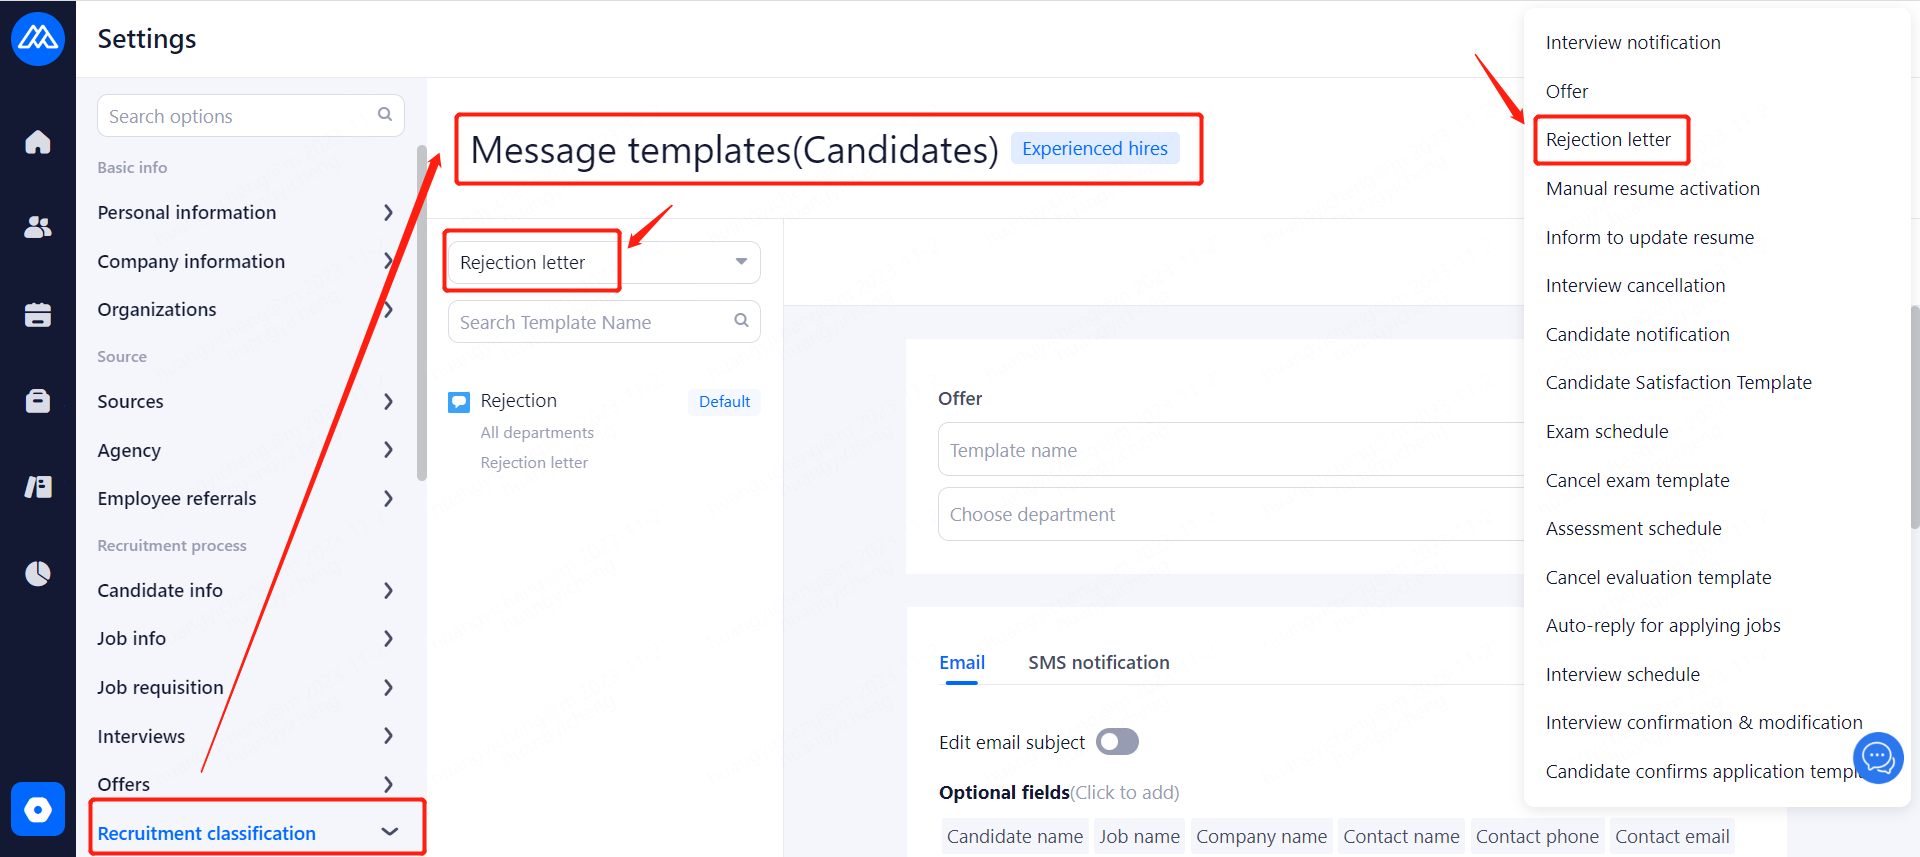Open the pie chart reports icon

pos(38,573)
